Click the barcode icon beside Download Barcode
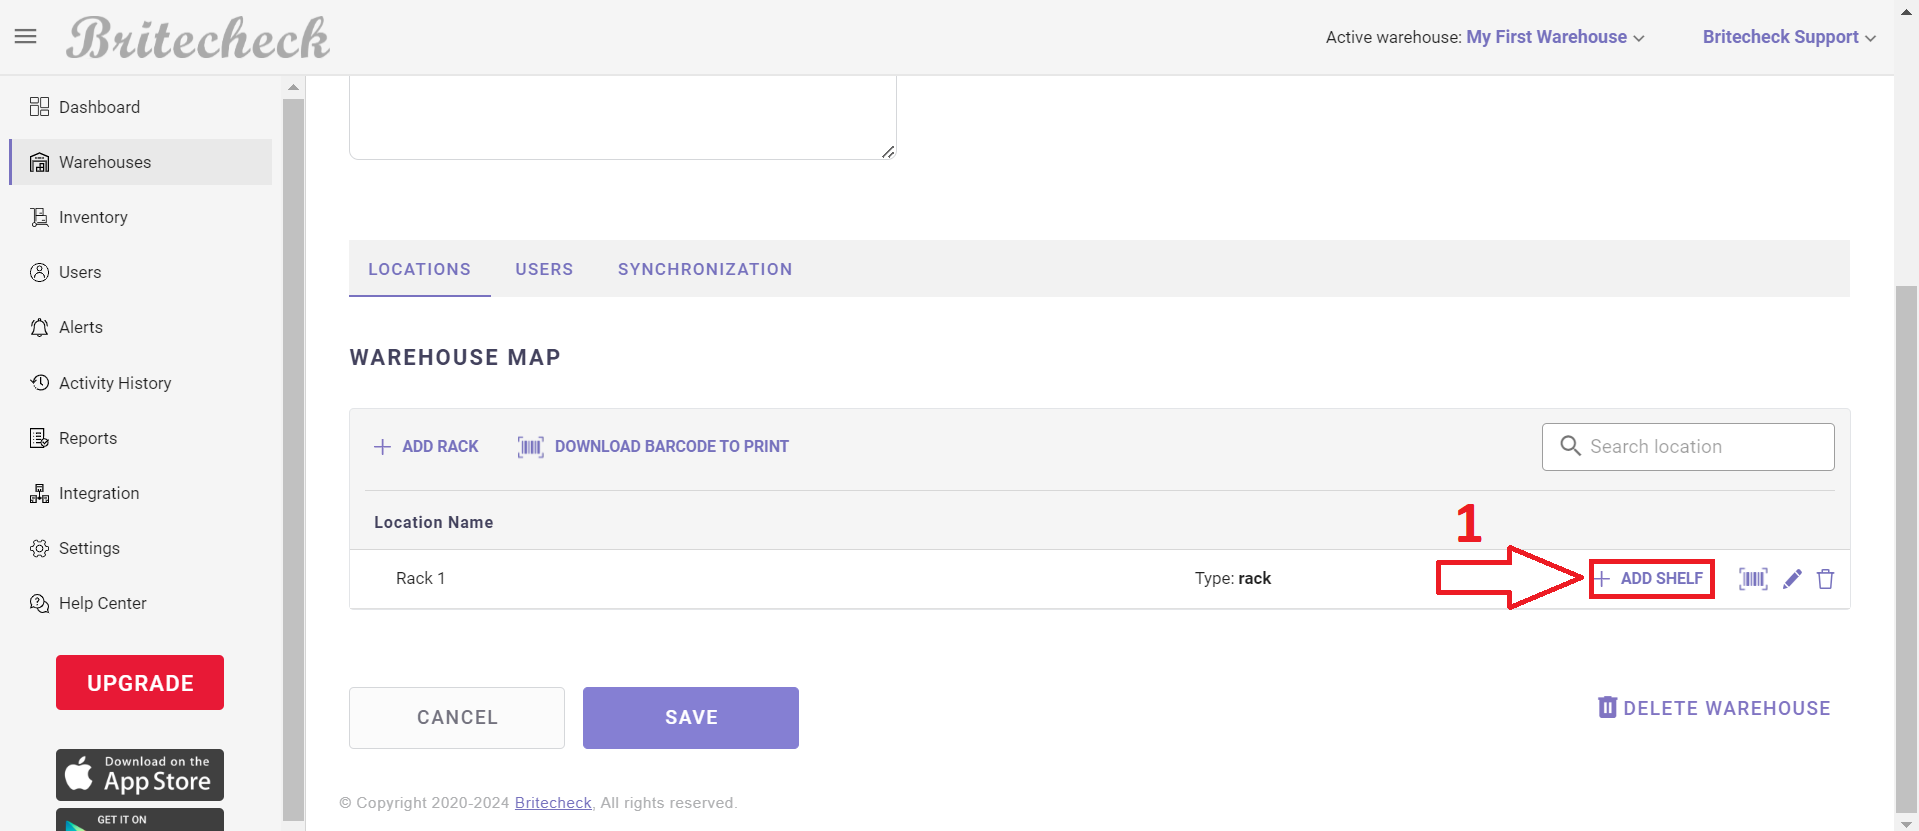 tap(531, 447)
